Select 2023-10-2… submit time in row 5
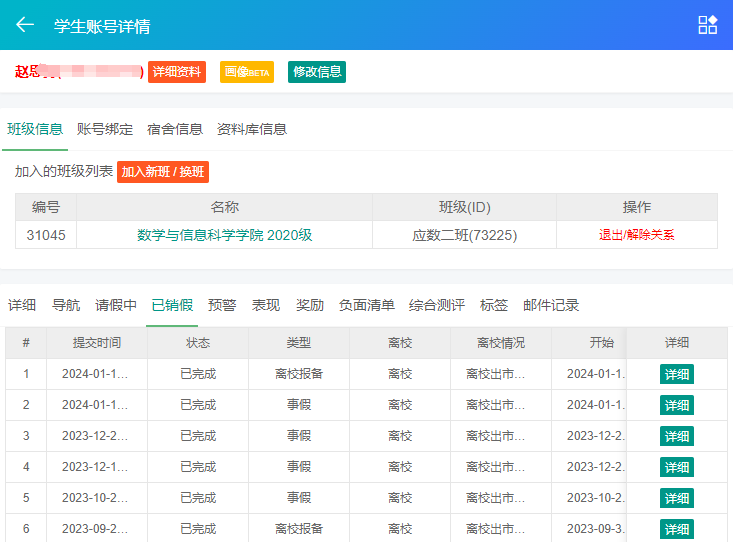 95,498
